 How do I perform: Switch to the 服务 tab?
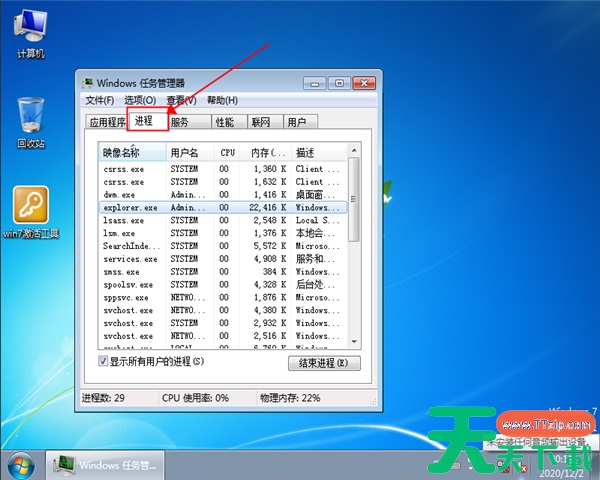(x=180, y=122)
